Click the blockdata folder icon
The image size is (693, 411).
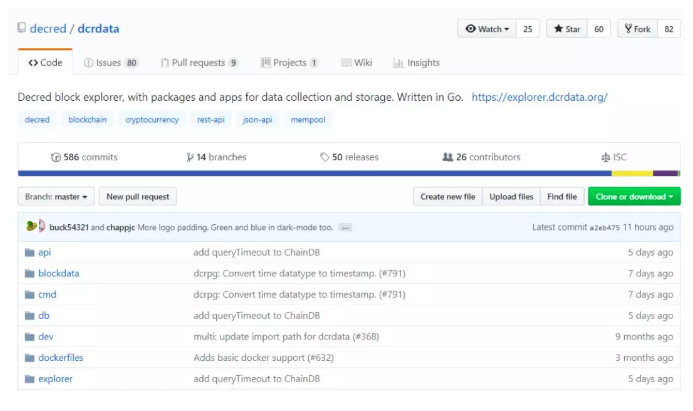[x=30, y=274]
